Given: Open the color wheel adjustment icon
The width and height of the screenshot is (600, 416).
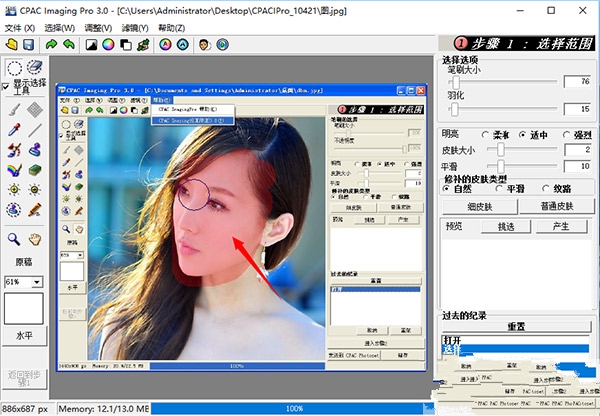Looking at the screenshot, I should coord(108,45).
